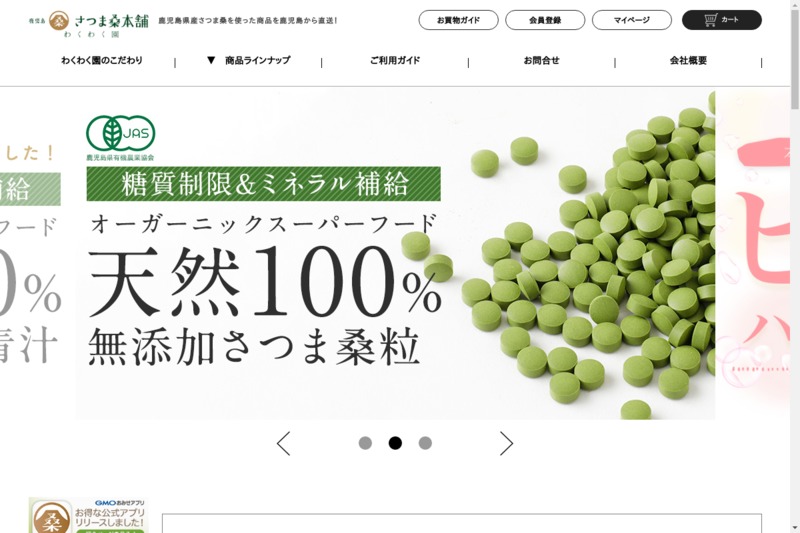Click the 天然100% mulberry tablets banner
Image resolution: width=800 pixels, height=533 pixels.
click(x=395, y=255)
